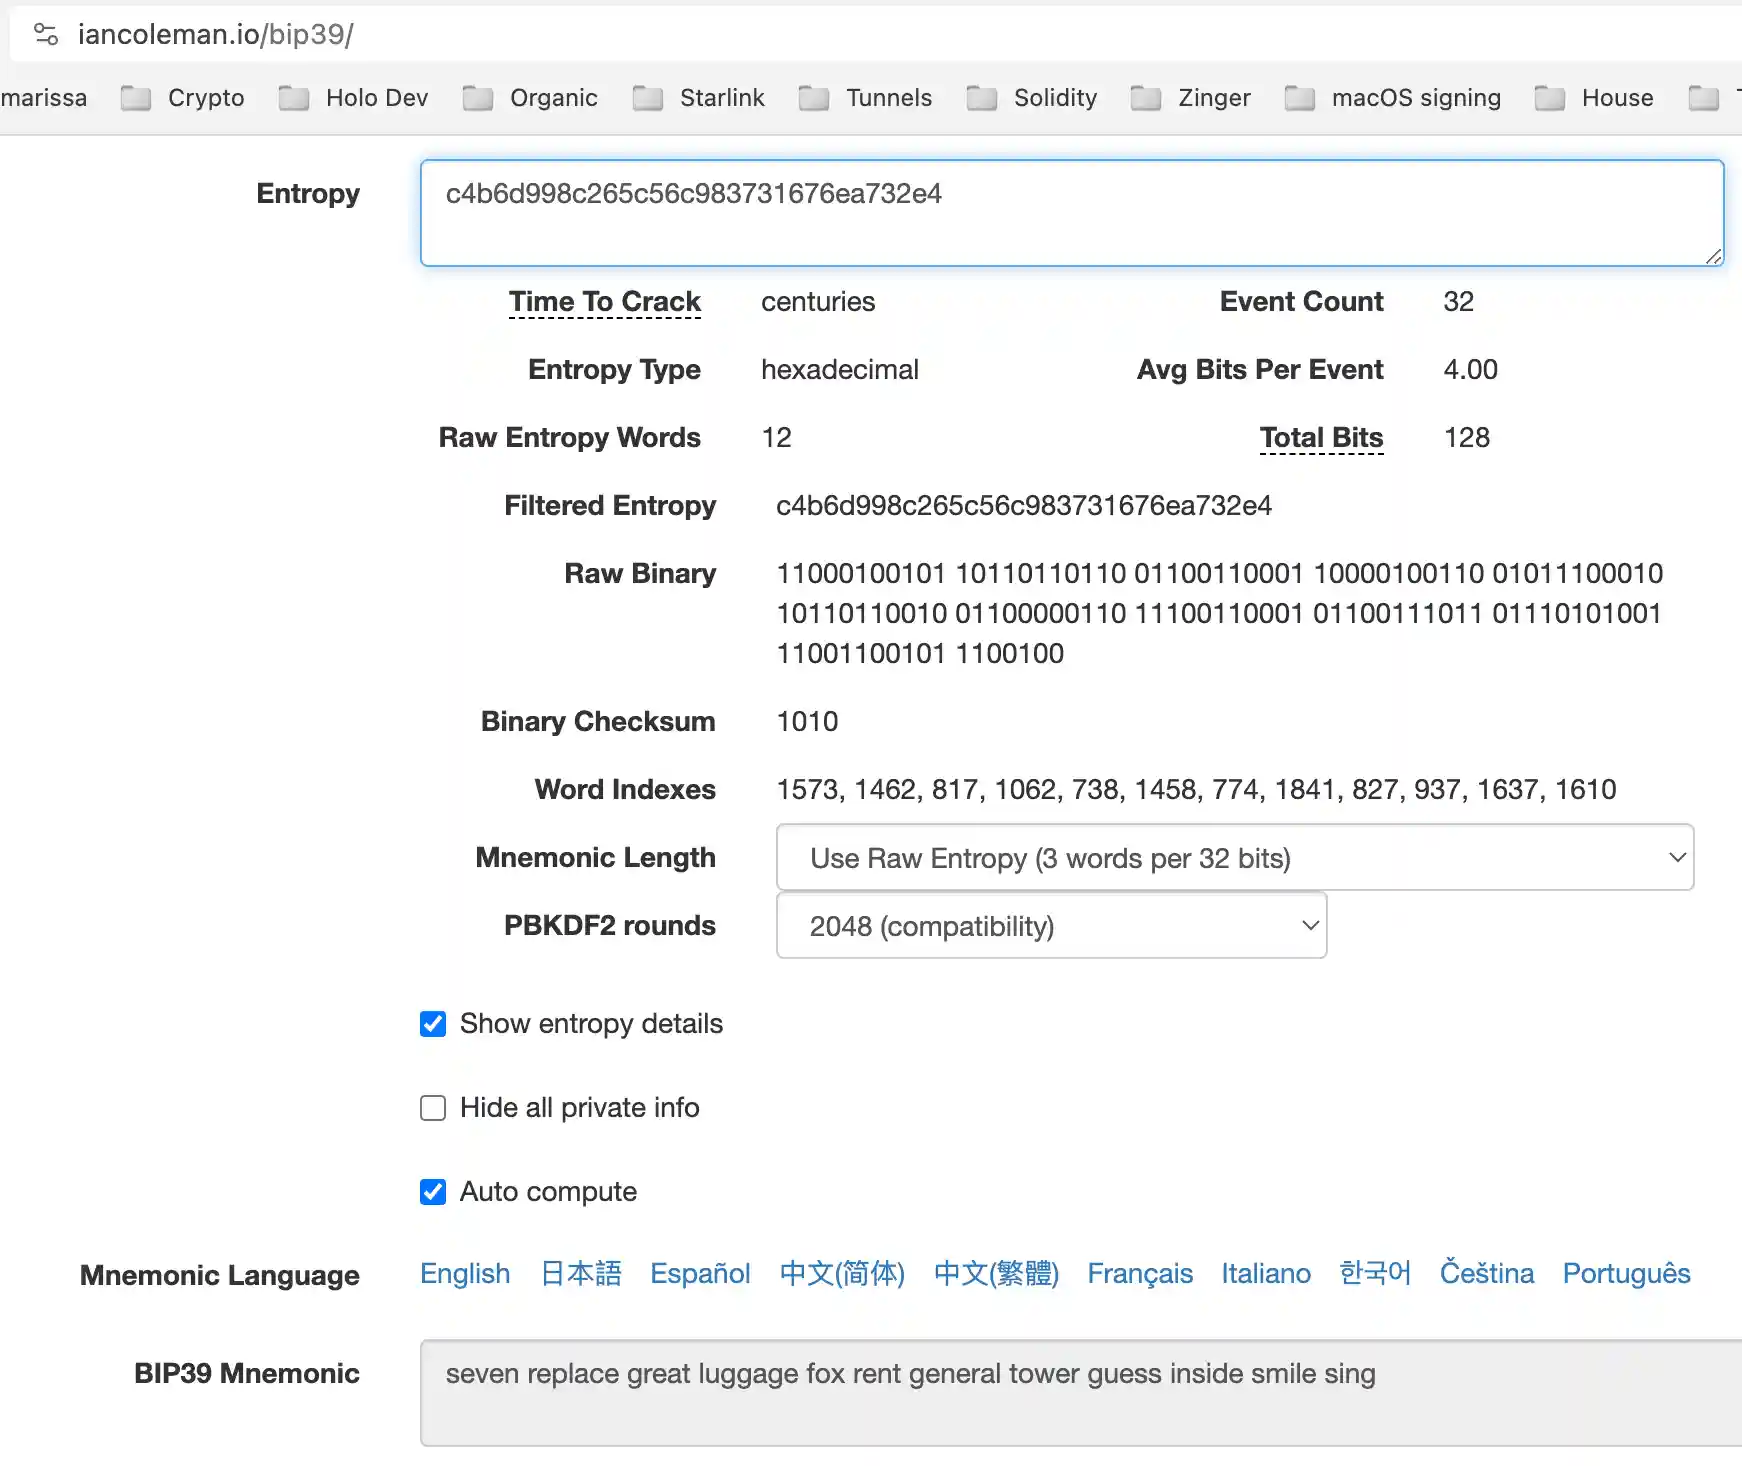The image size is (1742, 1466).
Task: Uncheck Show entropy details checkbox
Action: click(433, 1024)
